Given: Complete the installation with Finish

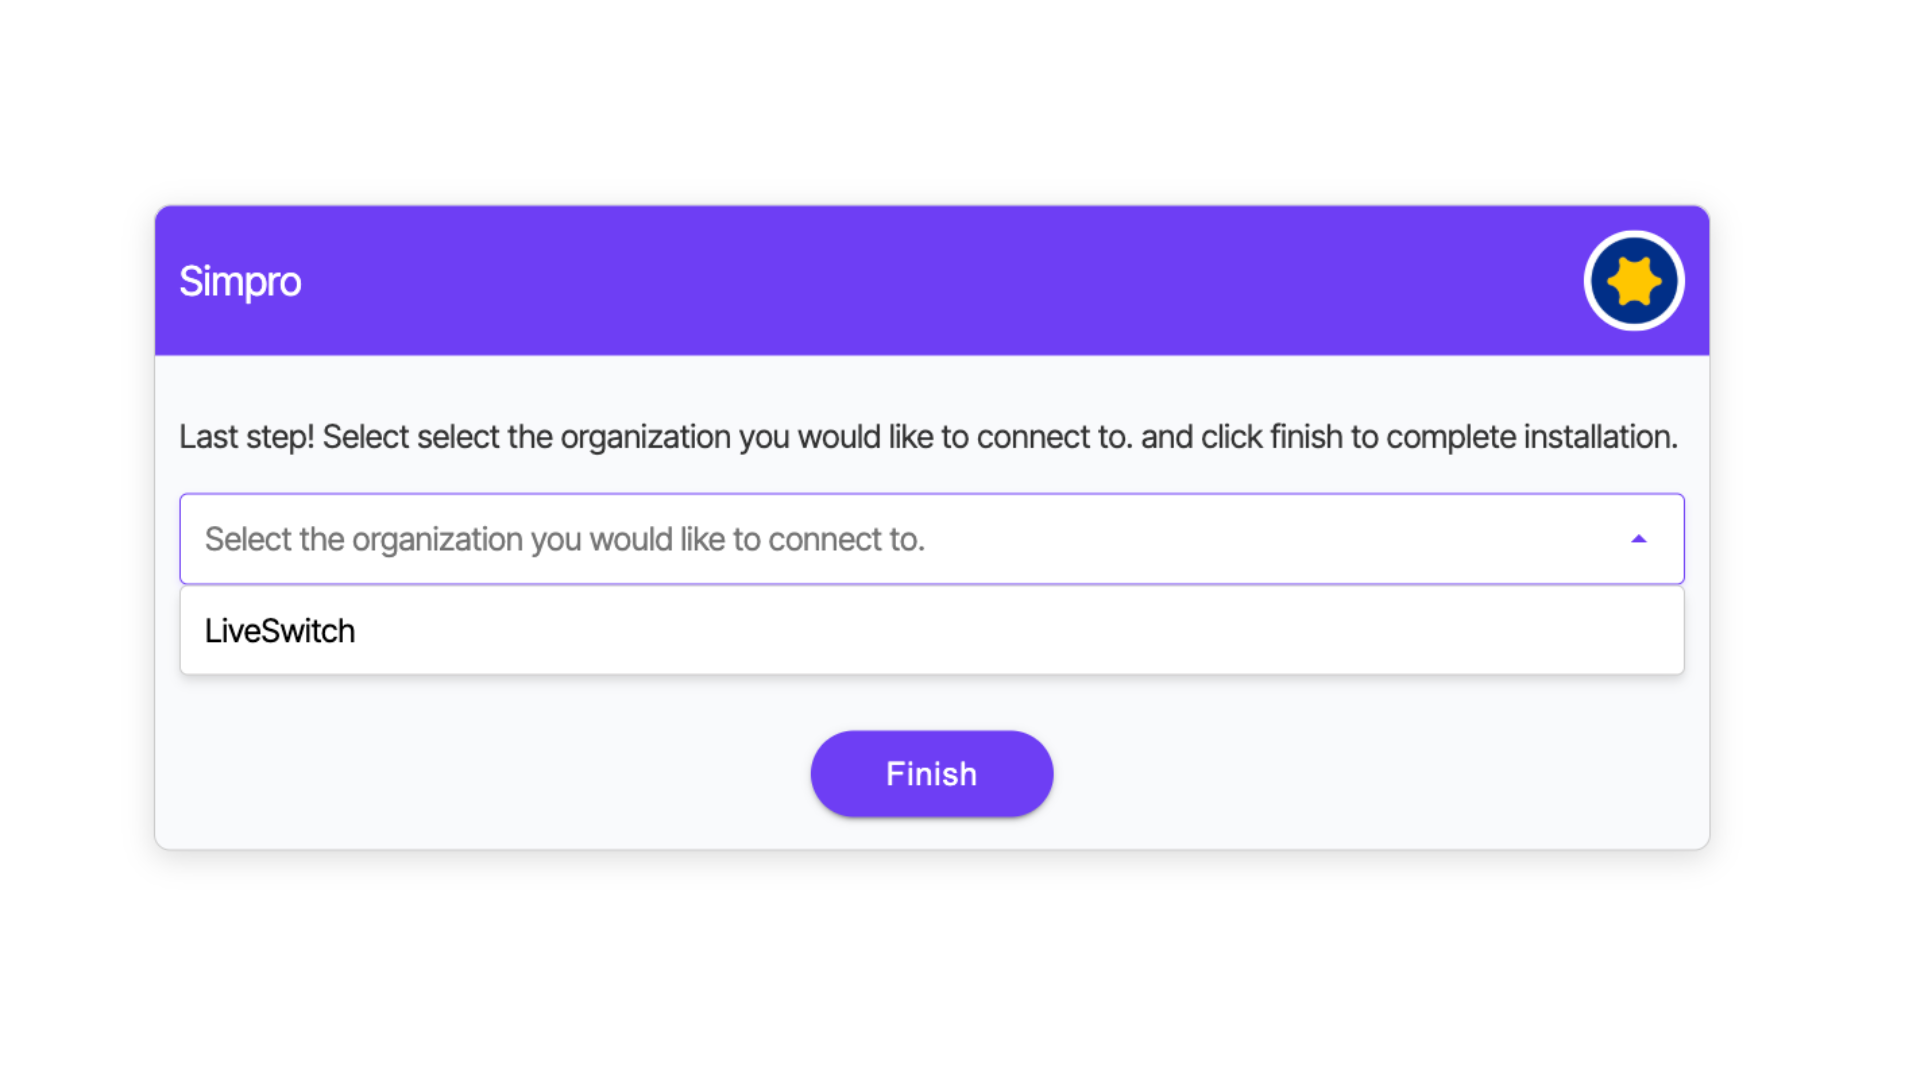Looking at the screenshot, I should tap(932, 774).
